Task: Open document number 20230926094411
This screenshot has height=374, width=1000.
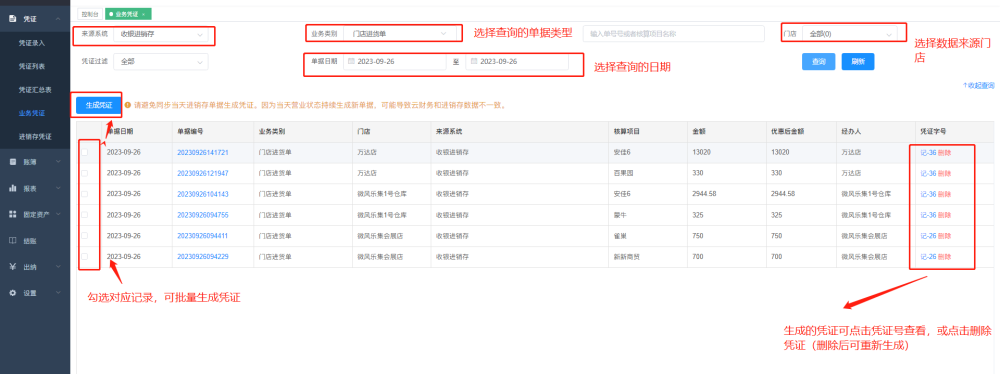Action: 203,236
